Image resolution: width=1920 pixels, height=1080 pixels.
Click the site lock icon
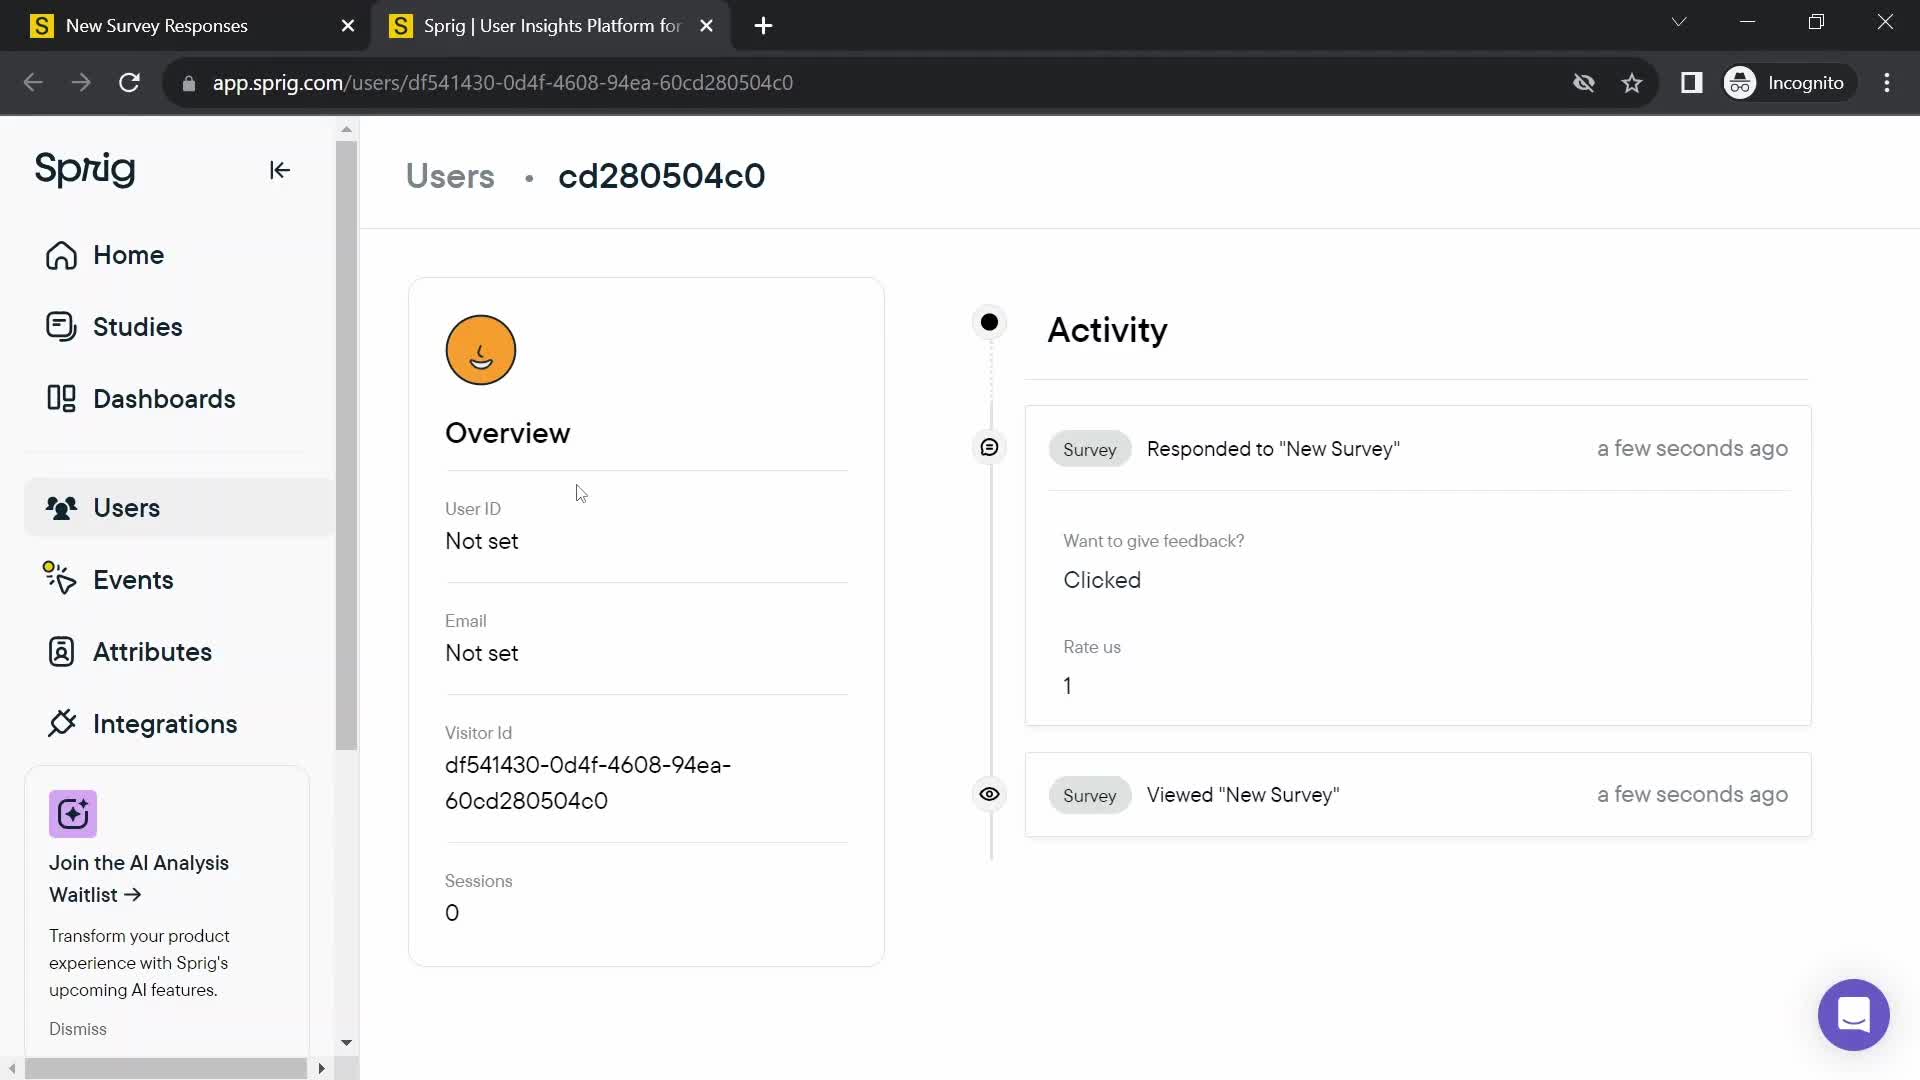click(x=188, y=84)
